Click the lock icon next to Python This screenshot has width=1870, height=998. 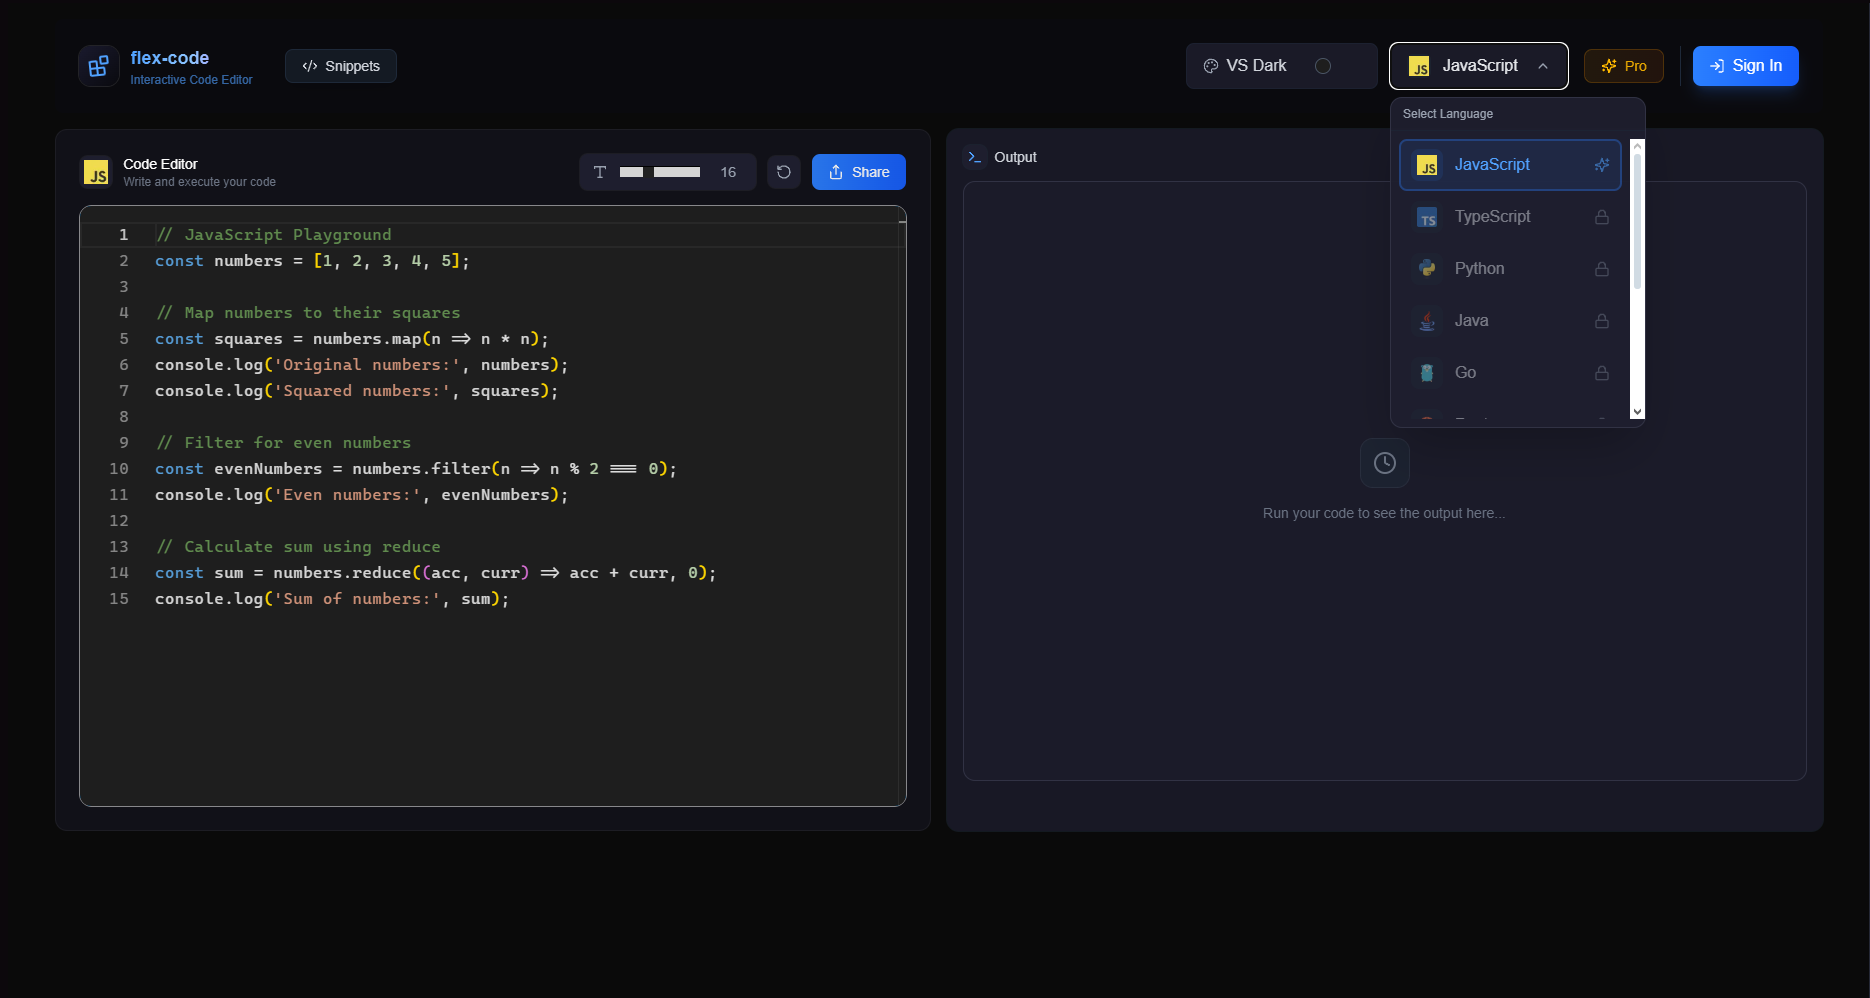pos(1602,269)
